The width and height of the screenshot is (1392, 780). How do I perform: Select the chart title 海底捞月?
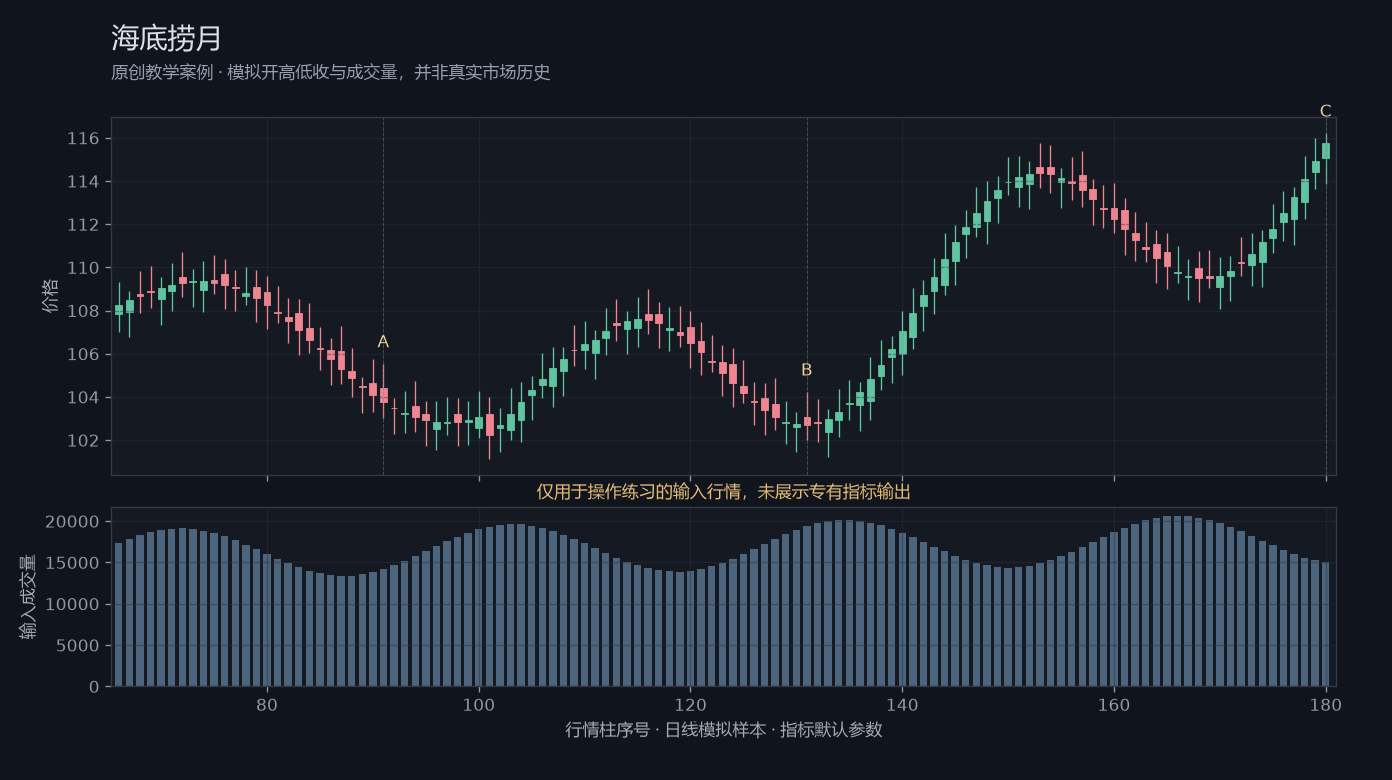[x=167, y=39]
